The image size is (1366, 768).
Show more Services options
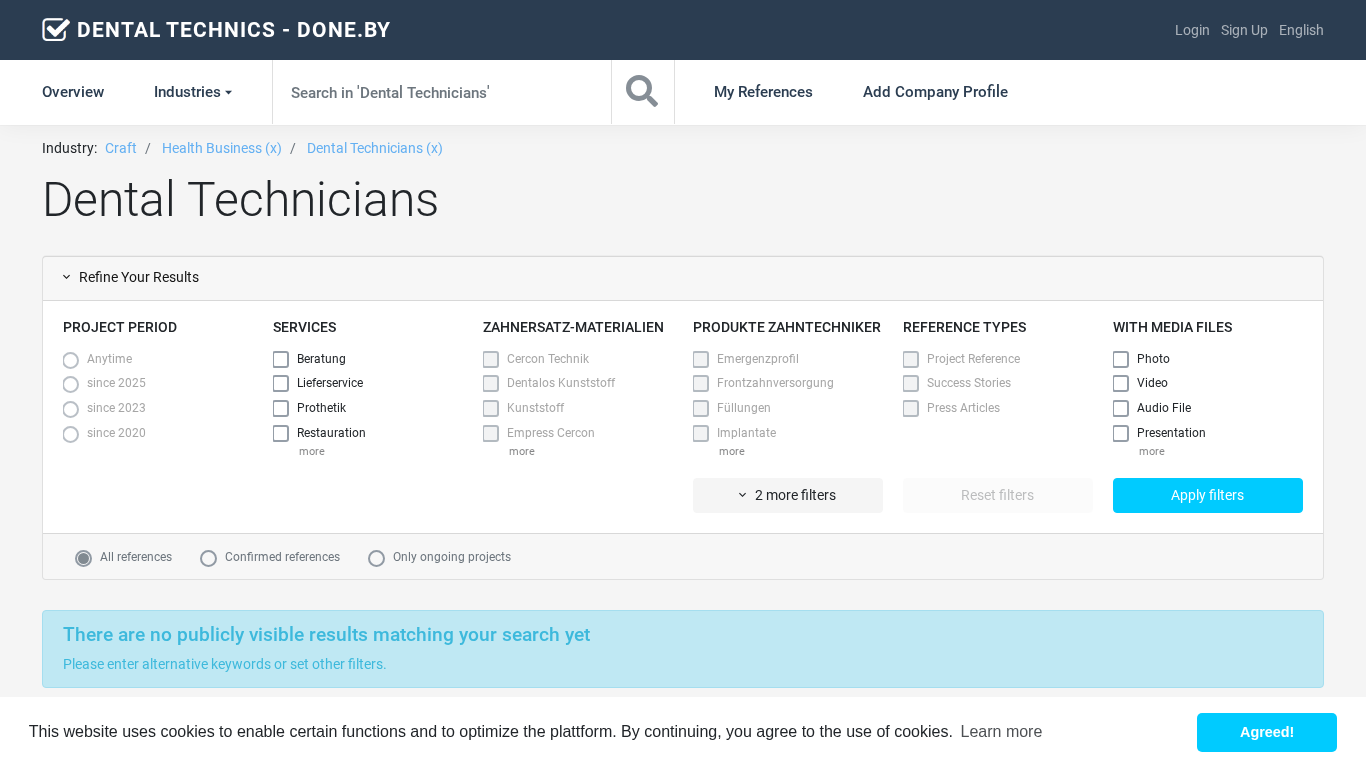click(312, 452)
